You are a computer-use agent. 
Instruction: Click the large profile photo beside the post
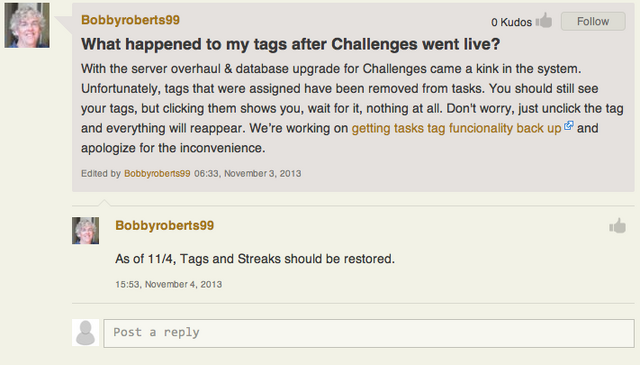coord(27,25)
